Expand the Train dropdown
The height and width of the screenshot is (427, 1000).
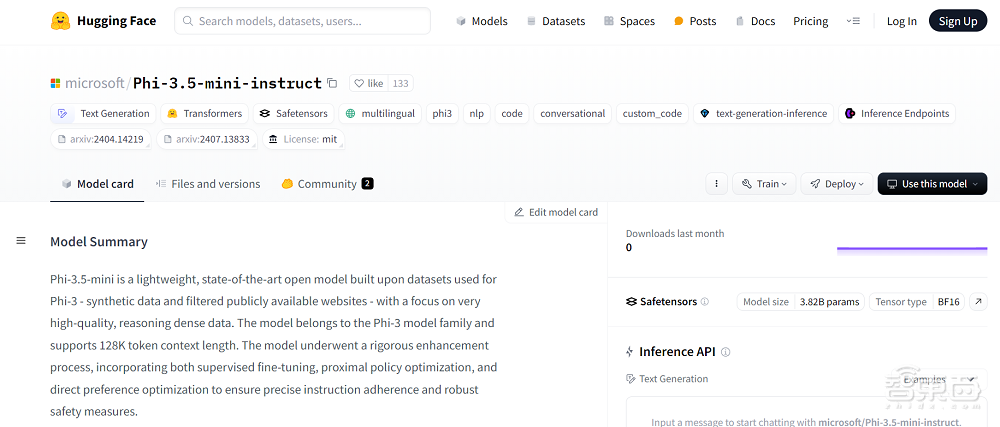click(765, 184)
